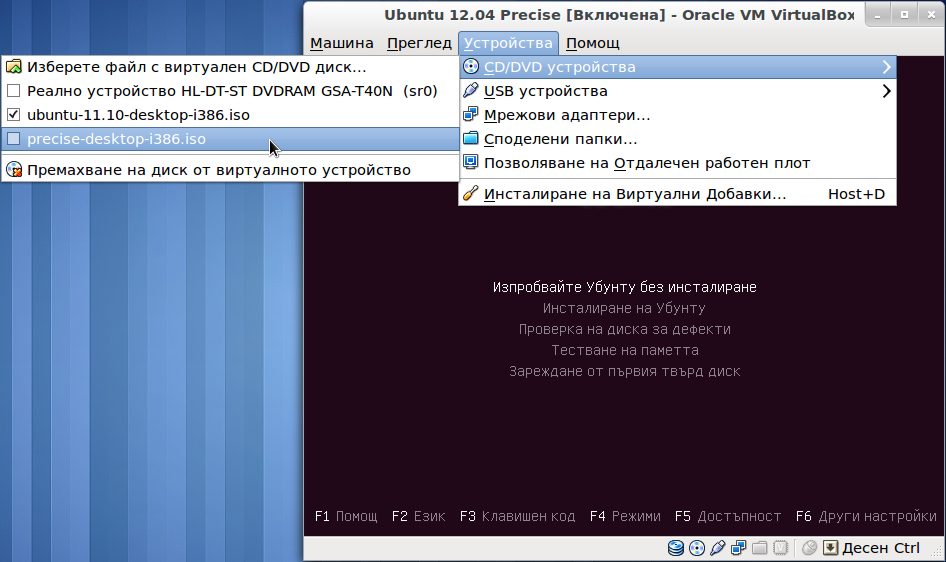Click the network adapters status bar icon
Image resolution: width=946 pixels, height=562 pixels.
738,548
